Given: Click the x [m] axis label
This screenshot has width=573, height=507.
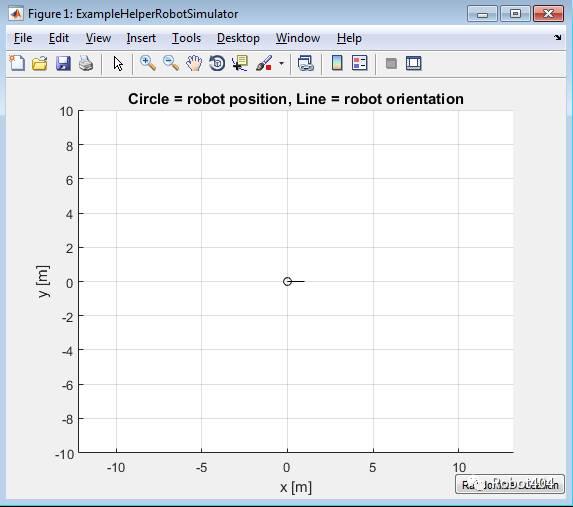Looking at the screenshot, I should (x=296, y=487).
